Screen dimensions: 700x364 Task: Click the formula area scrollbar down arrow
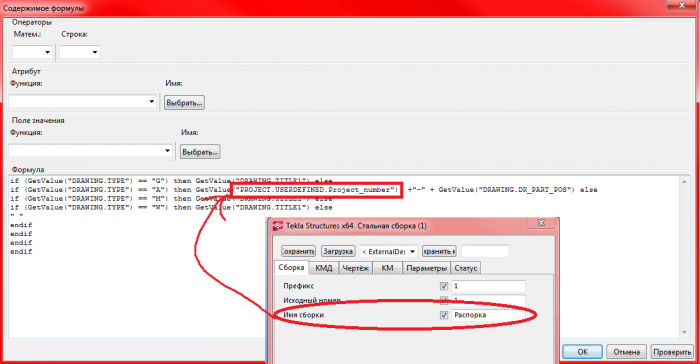click(684, 333)
